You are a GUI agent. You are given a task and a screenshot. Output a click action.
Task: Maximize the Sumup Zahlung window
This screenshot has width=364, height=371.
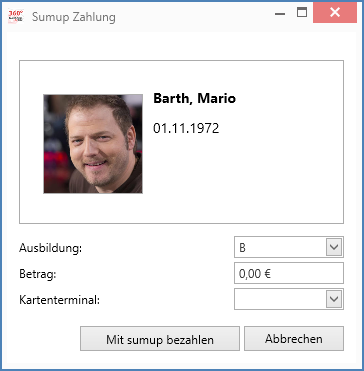click(302, 13)
